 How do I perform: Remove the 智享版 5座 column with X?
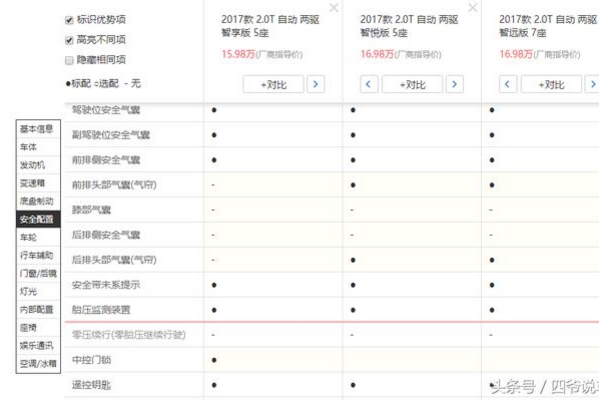(333, 8)
